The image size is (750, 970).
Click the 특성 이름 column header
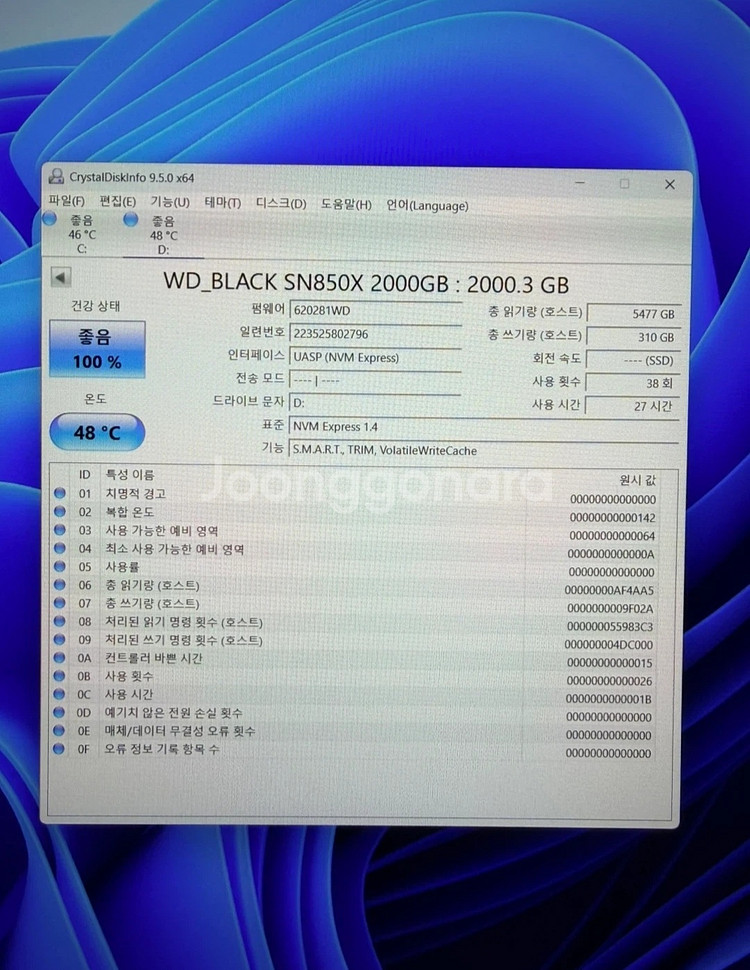click(x=129, y=474)
